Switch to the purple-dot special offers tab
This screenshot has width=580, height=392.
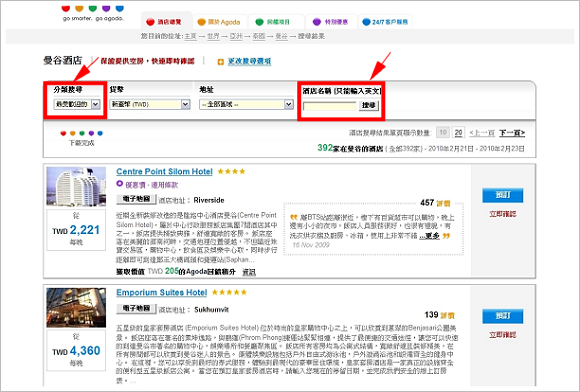[x=330, y=22]
